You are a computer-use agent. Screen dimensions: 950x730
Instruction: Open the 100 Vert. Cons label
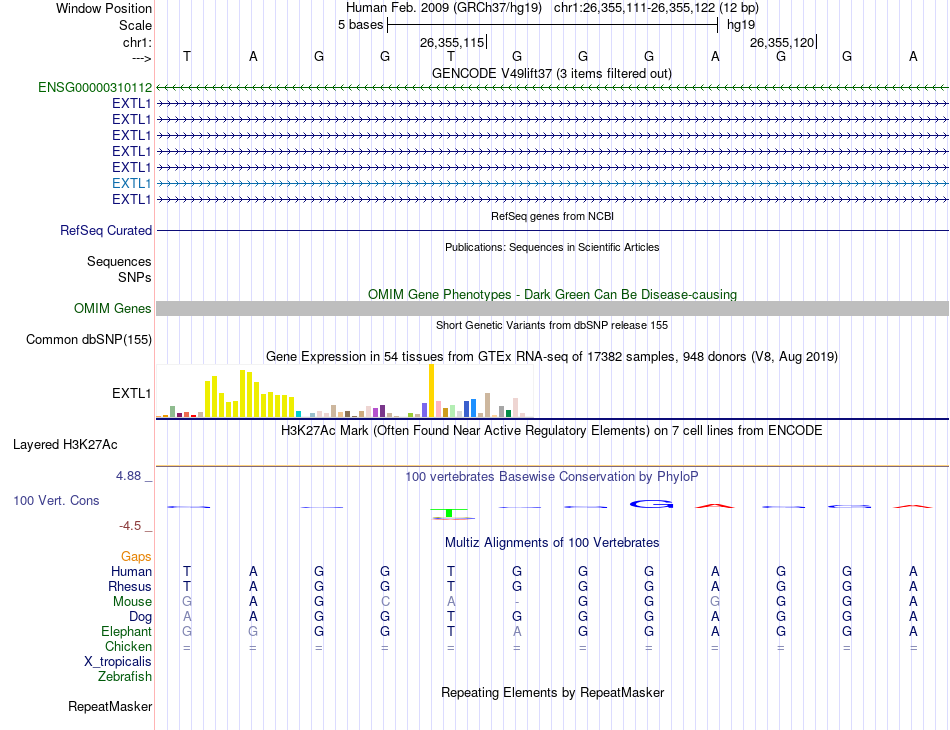coord(56,500)
